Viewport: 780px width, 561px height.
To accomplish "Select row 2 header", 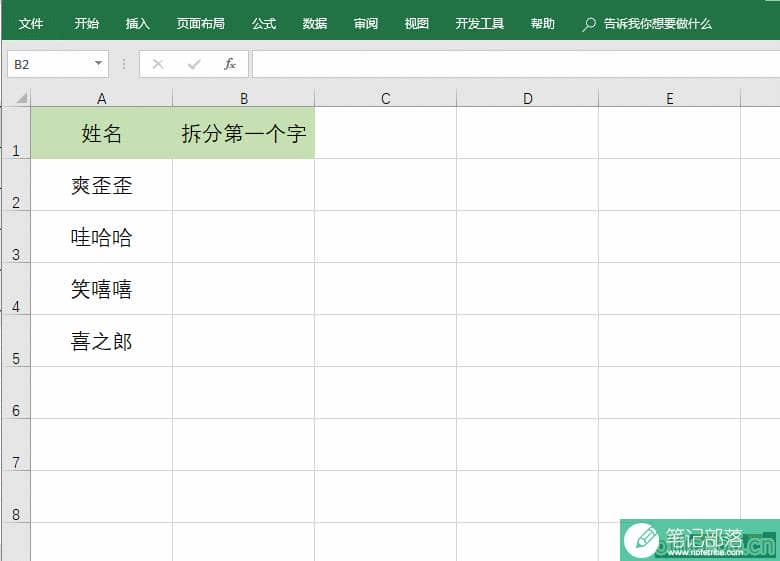I will pos(16,185).
